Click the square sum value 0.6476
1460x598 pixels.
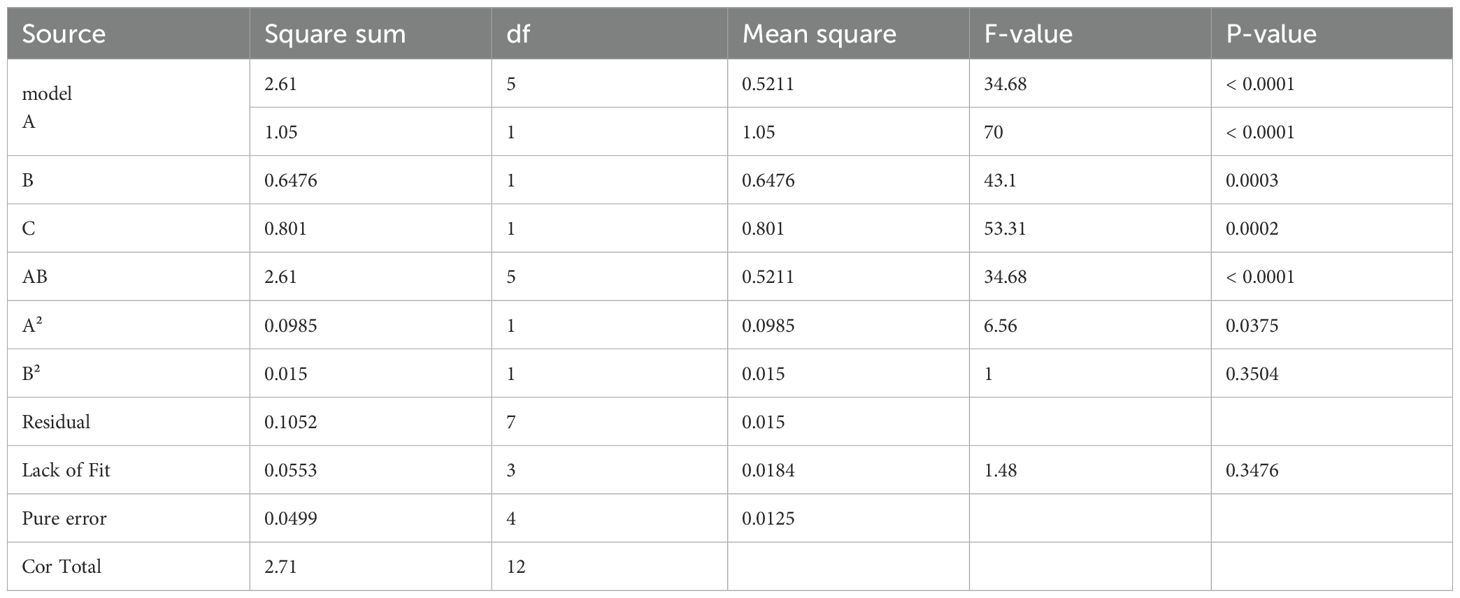tap(289, 180)
